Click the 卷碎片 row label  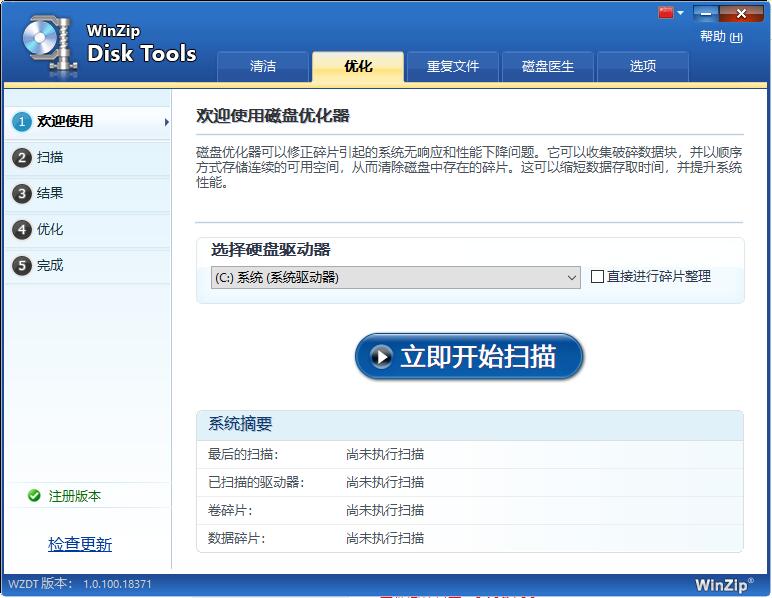(x=230, y=510)
